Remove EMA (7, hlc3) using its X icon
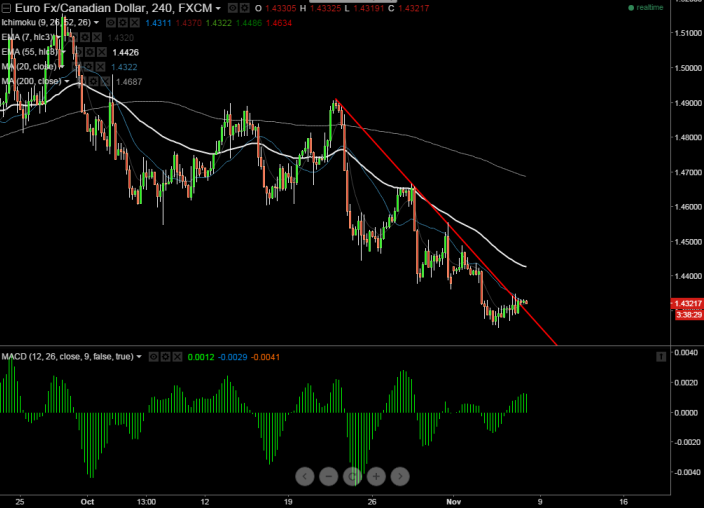The image size is (704, 508). [x=97, y=37]
